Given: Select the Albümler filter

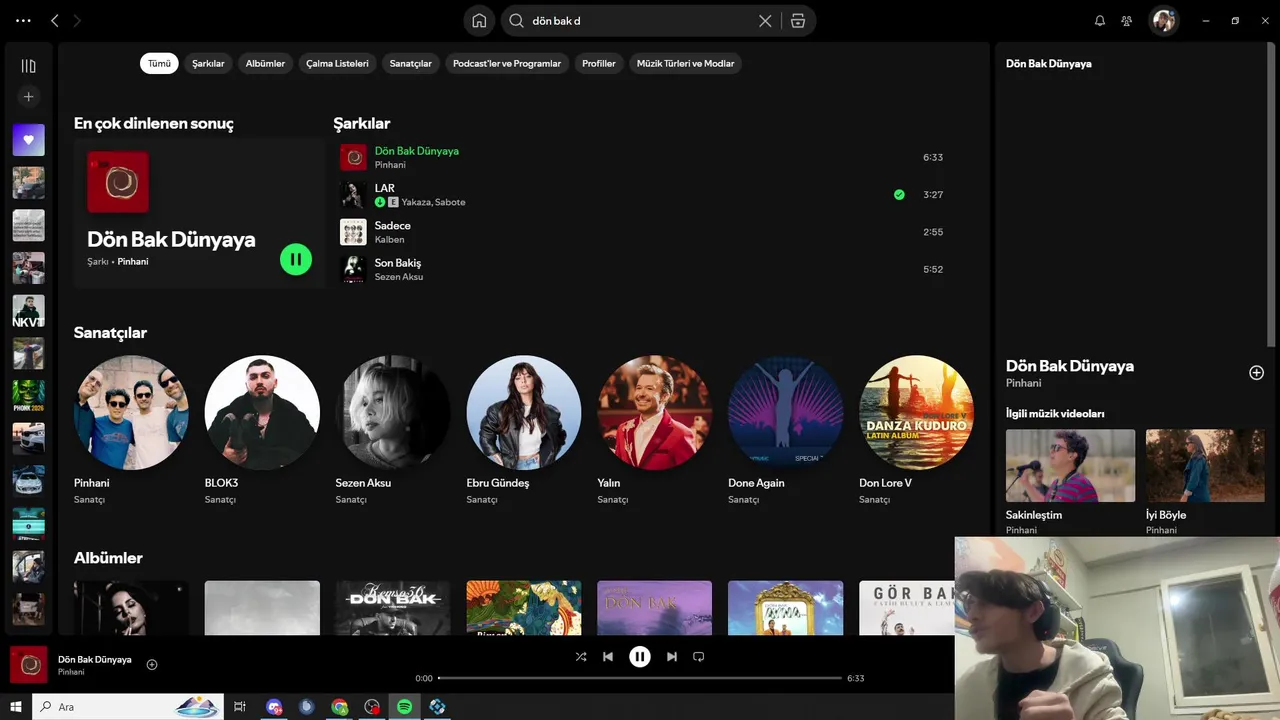Looking at the screenshot, I should click(x=265, y=63).
